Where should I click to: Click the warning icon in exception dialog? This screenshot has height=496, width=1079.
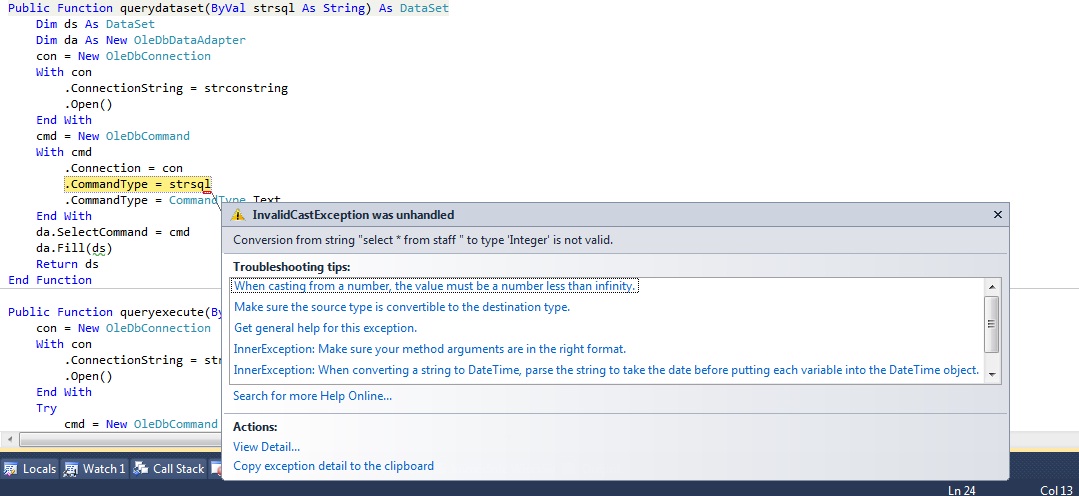238,215
